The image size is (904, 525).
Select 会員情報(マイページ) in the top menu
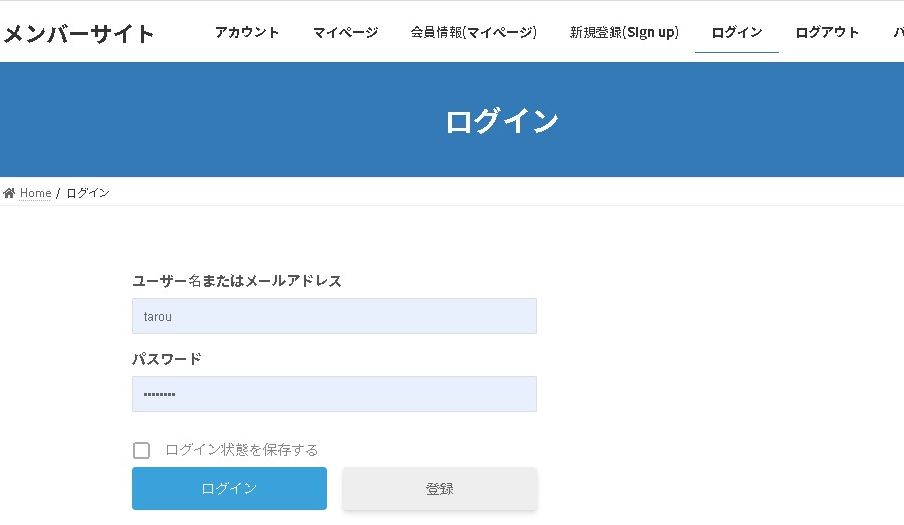click(x=473, y=32)
